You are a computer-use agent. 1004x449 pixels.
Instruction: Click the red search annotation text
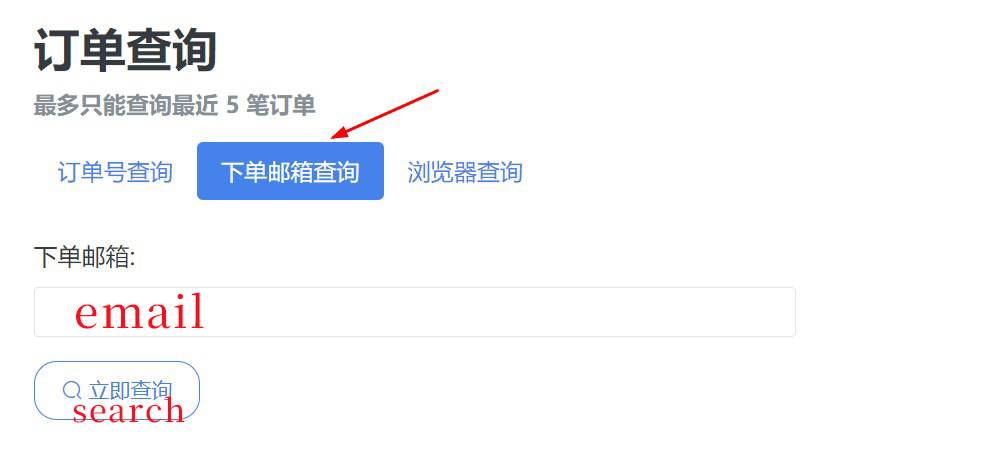click(128, 411)
